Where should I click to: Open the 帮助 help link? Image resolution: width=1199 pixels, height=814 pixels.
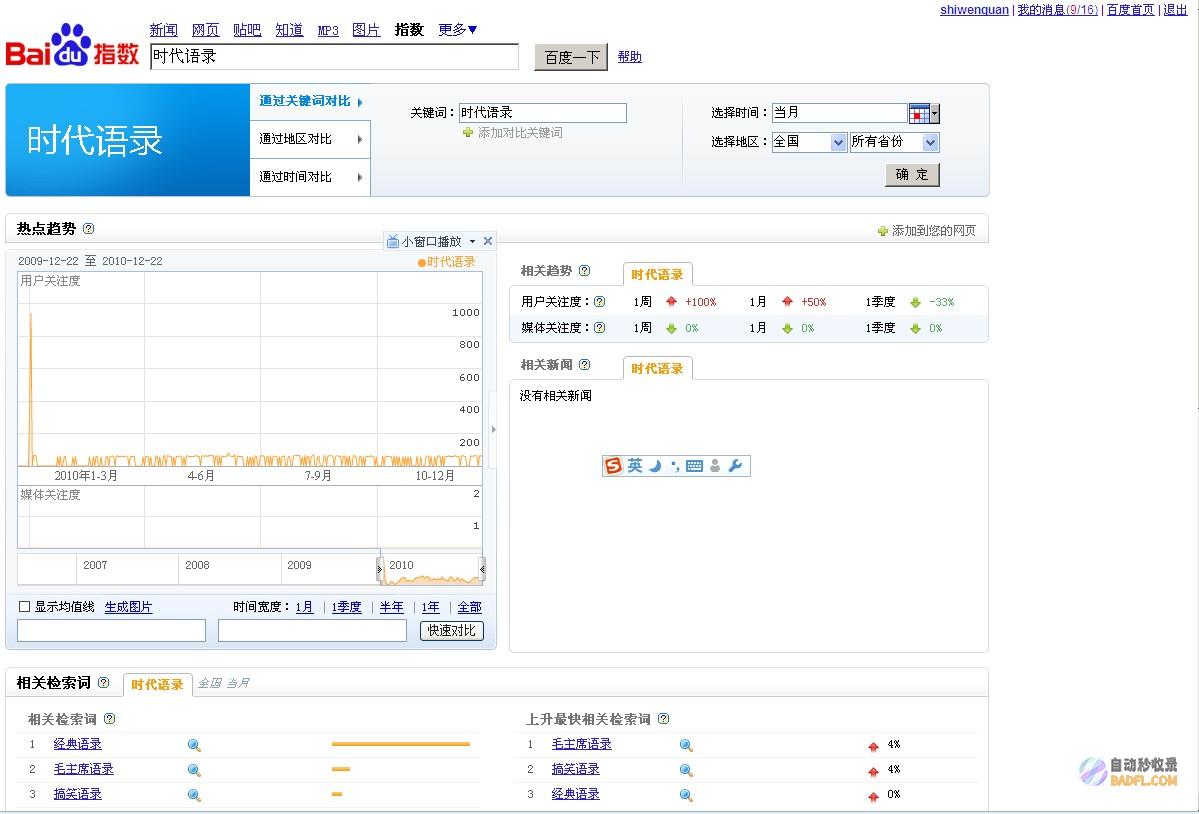(629, 57)
